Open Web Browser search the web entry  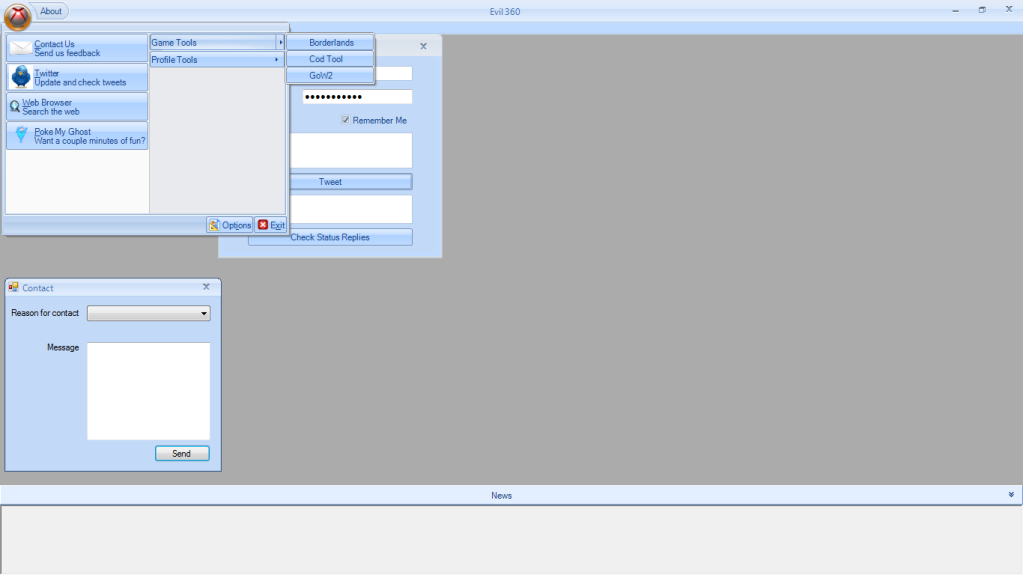(77, 106)
